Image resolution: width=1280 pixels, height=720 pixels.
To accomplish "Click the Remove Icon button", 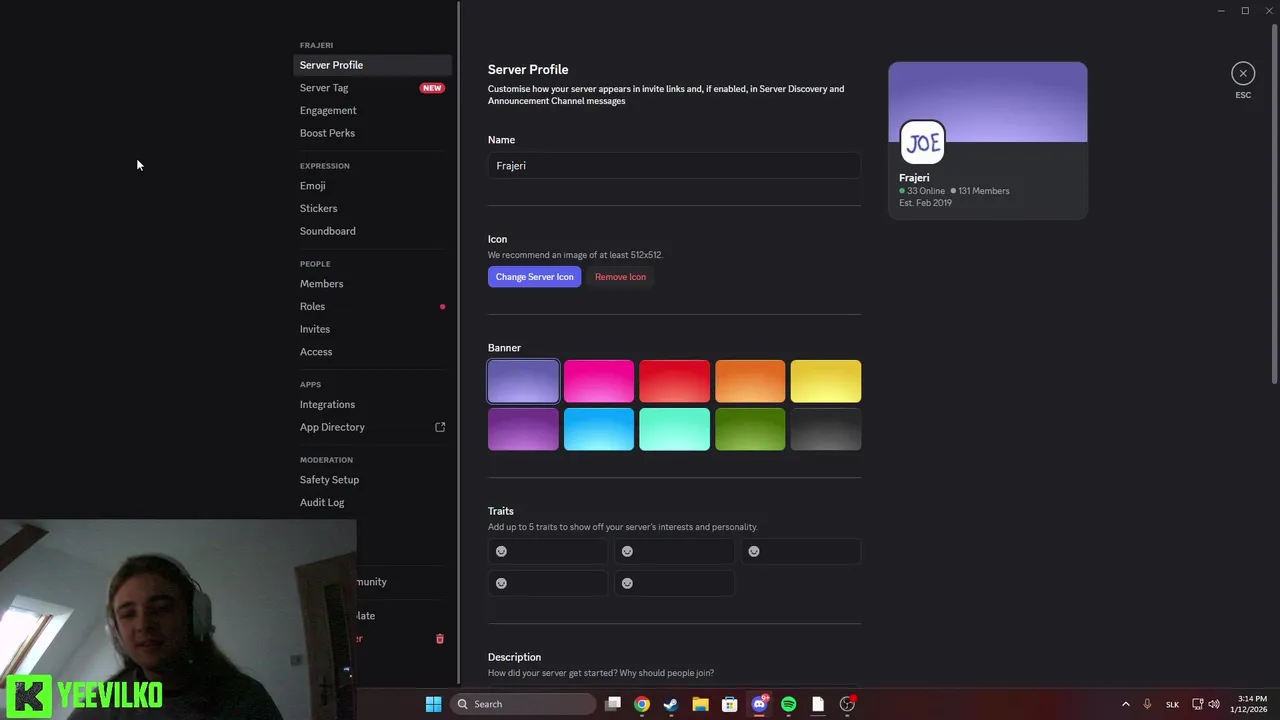I will 620,277.
